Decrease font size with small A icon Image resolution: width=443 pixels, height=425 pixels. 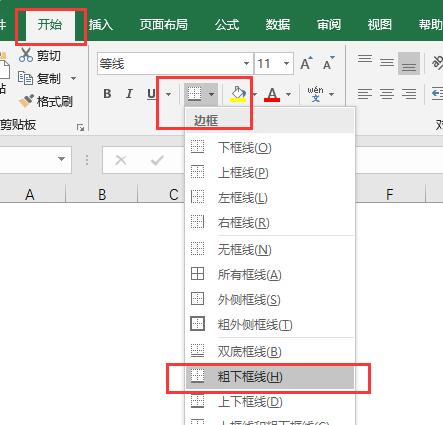pos(329,63)
